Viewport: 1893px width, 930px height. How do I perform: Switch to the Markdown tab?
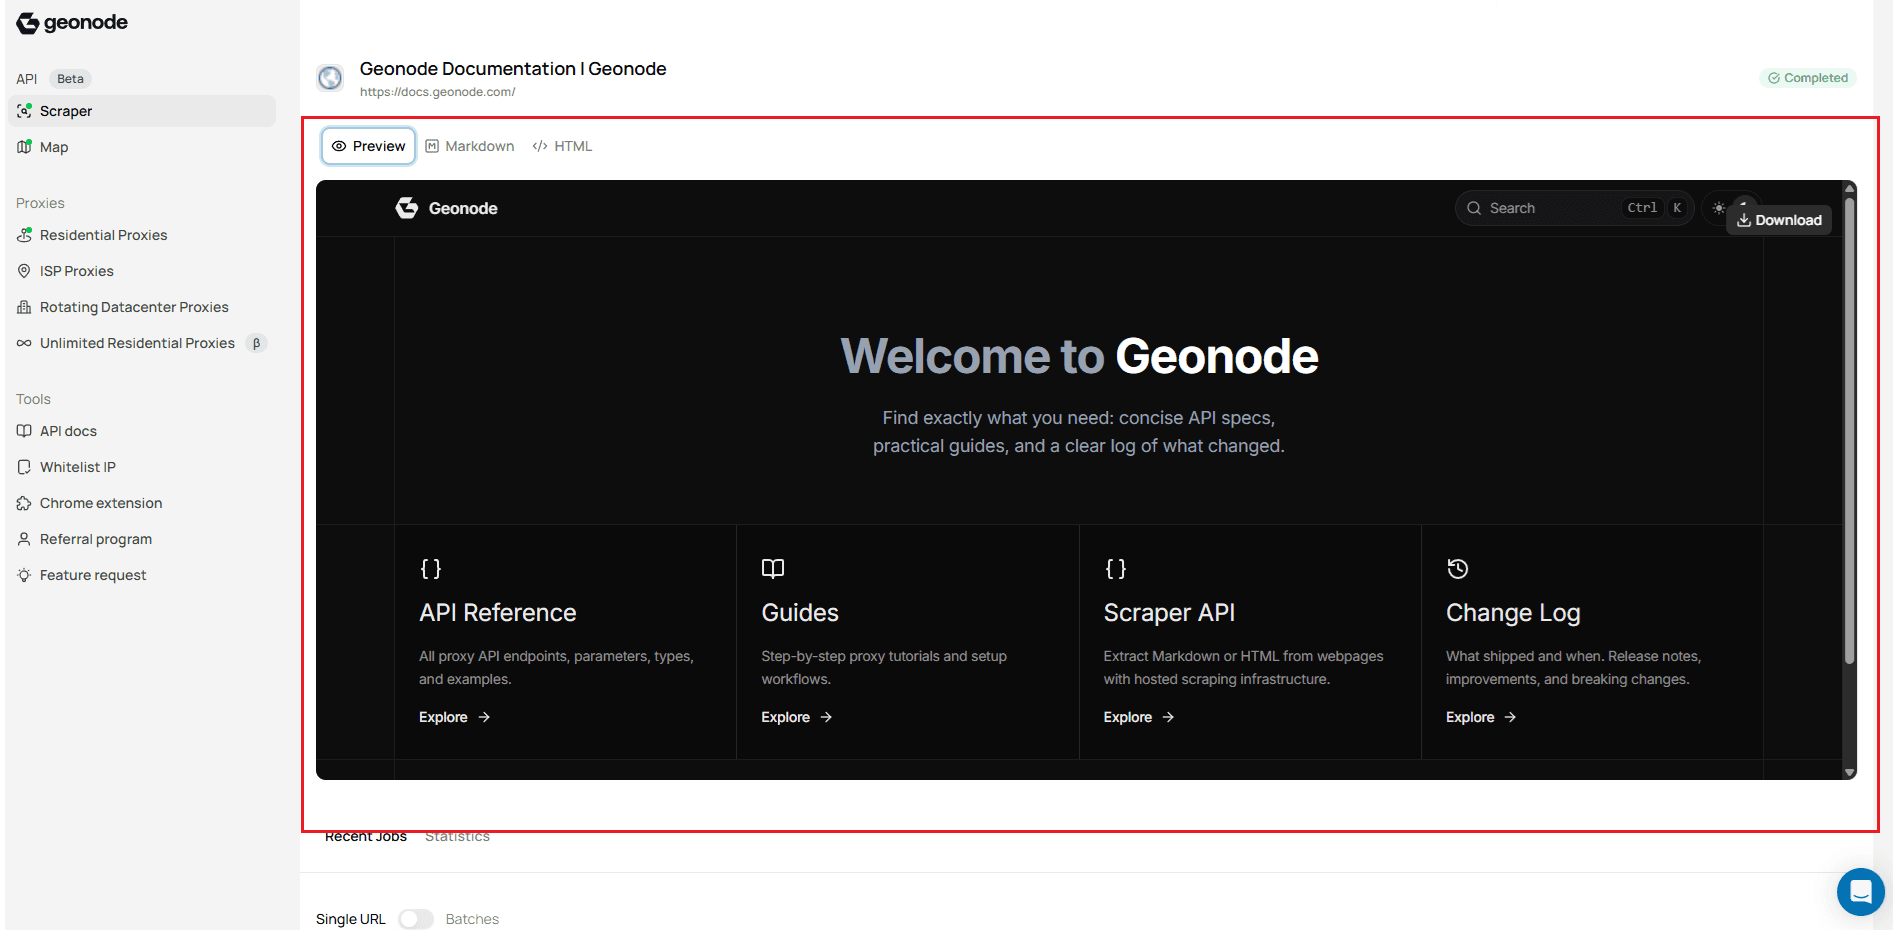(x=470, y=146)
